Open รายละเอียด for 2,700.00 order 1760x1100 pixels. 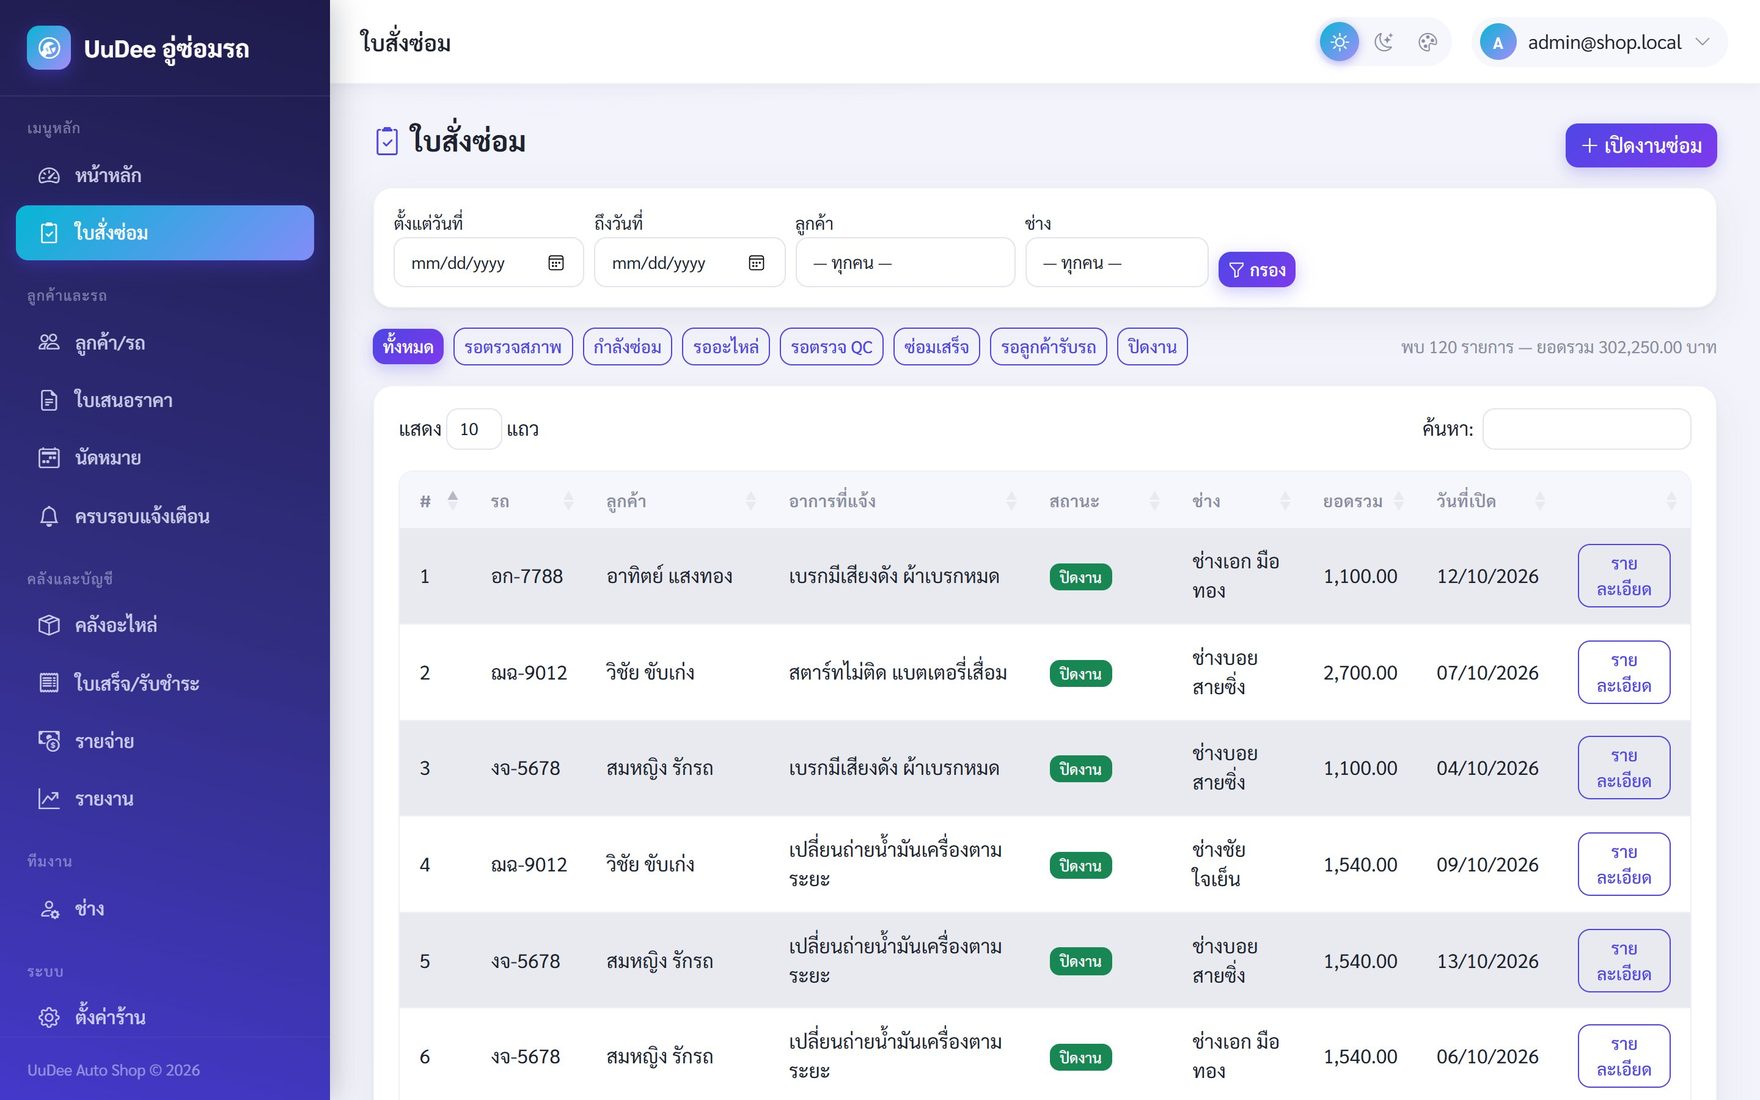point(1623,672)
